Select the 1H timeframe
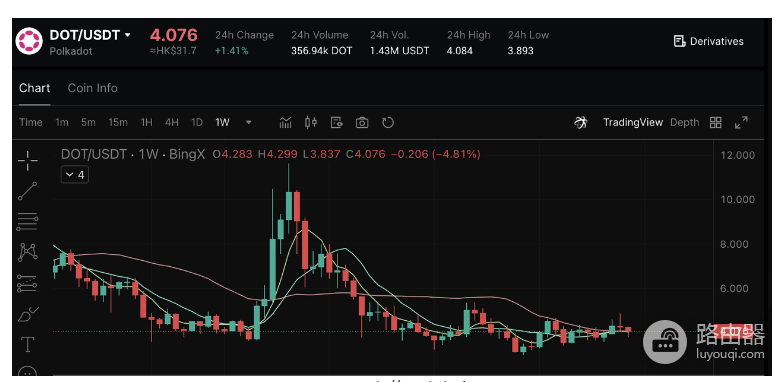Image resolution: width=783 pixels, height=382 pixels. tap(146, 122)
